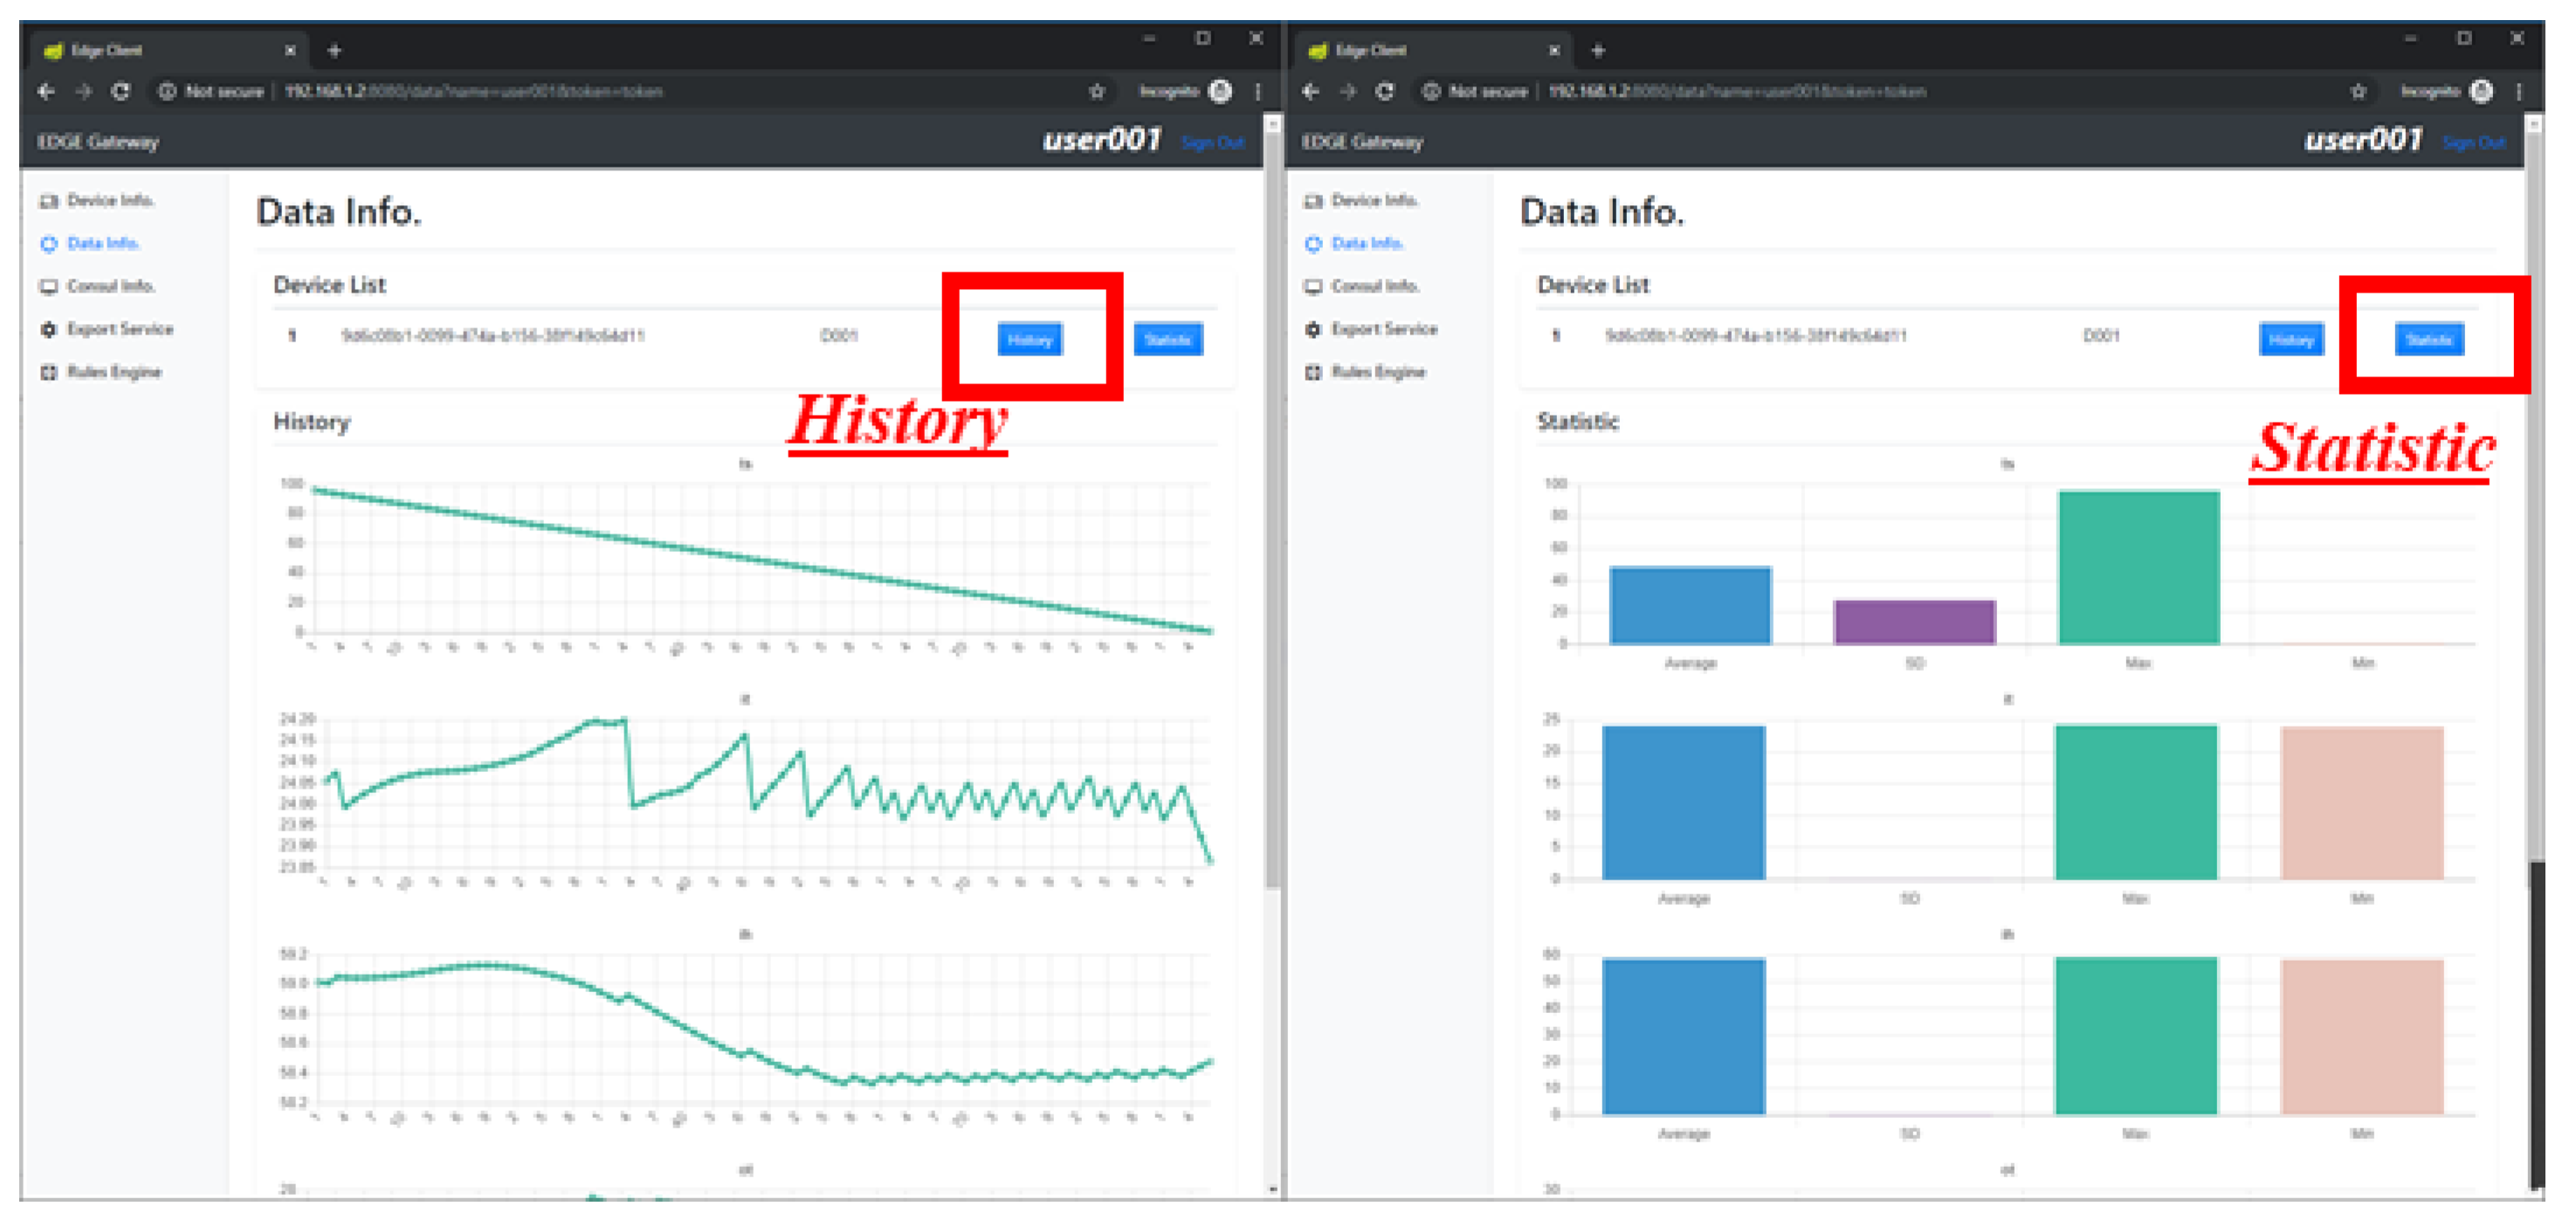Close Edge Client tab in left browser
This screenshot has height=1220, width=2576.
(x=290, y=50)
